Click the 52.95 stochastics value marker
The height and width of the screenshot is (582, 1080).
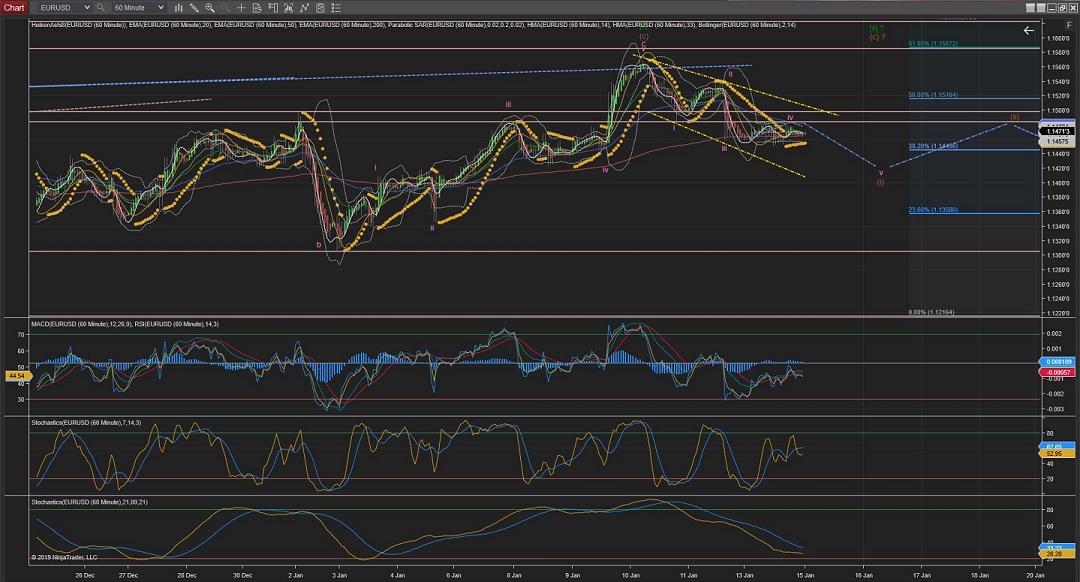tap(1055, 454)
